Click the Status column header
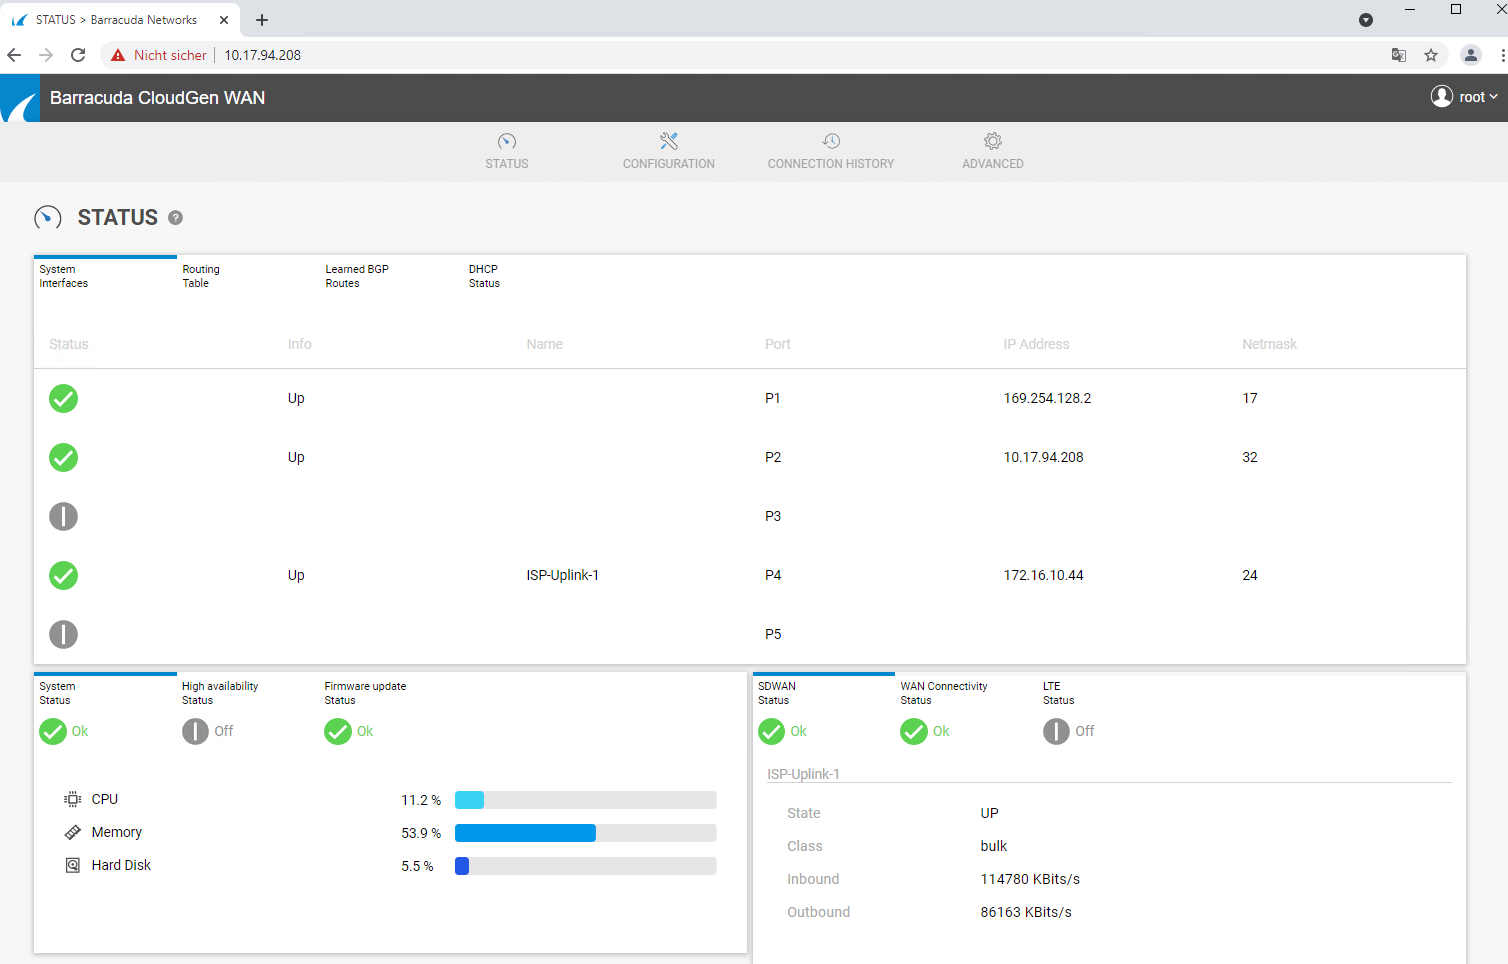The width and height of the screenshot is (1508, 964). 69,344
